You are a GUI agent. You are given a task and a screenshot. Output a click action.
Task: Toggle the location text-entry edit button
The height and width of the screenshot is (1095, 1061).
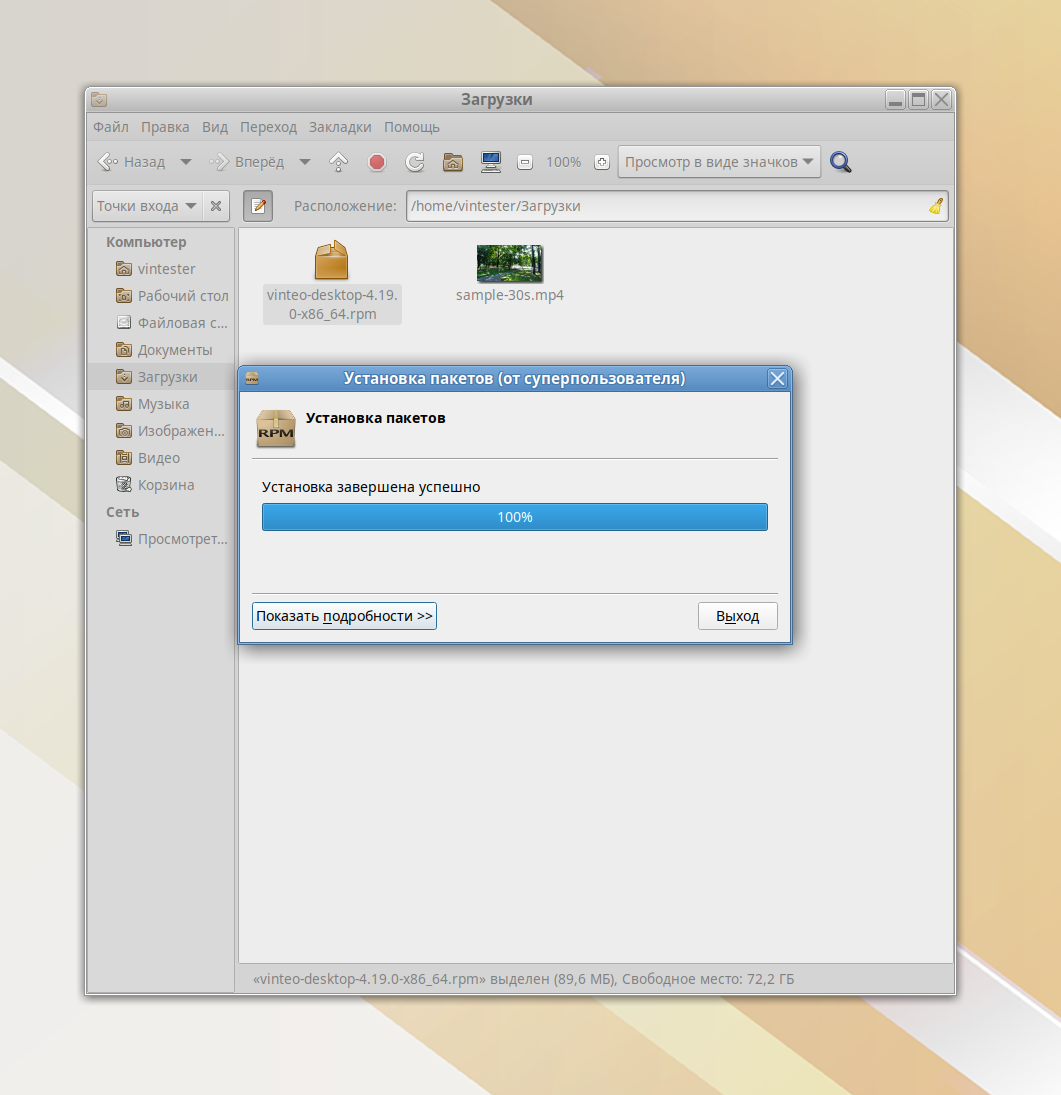258,206
